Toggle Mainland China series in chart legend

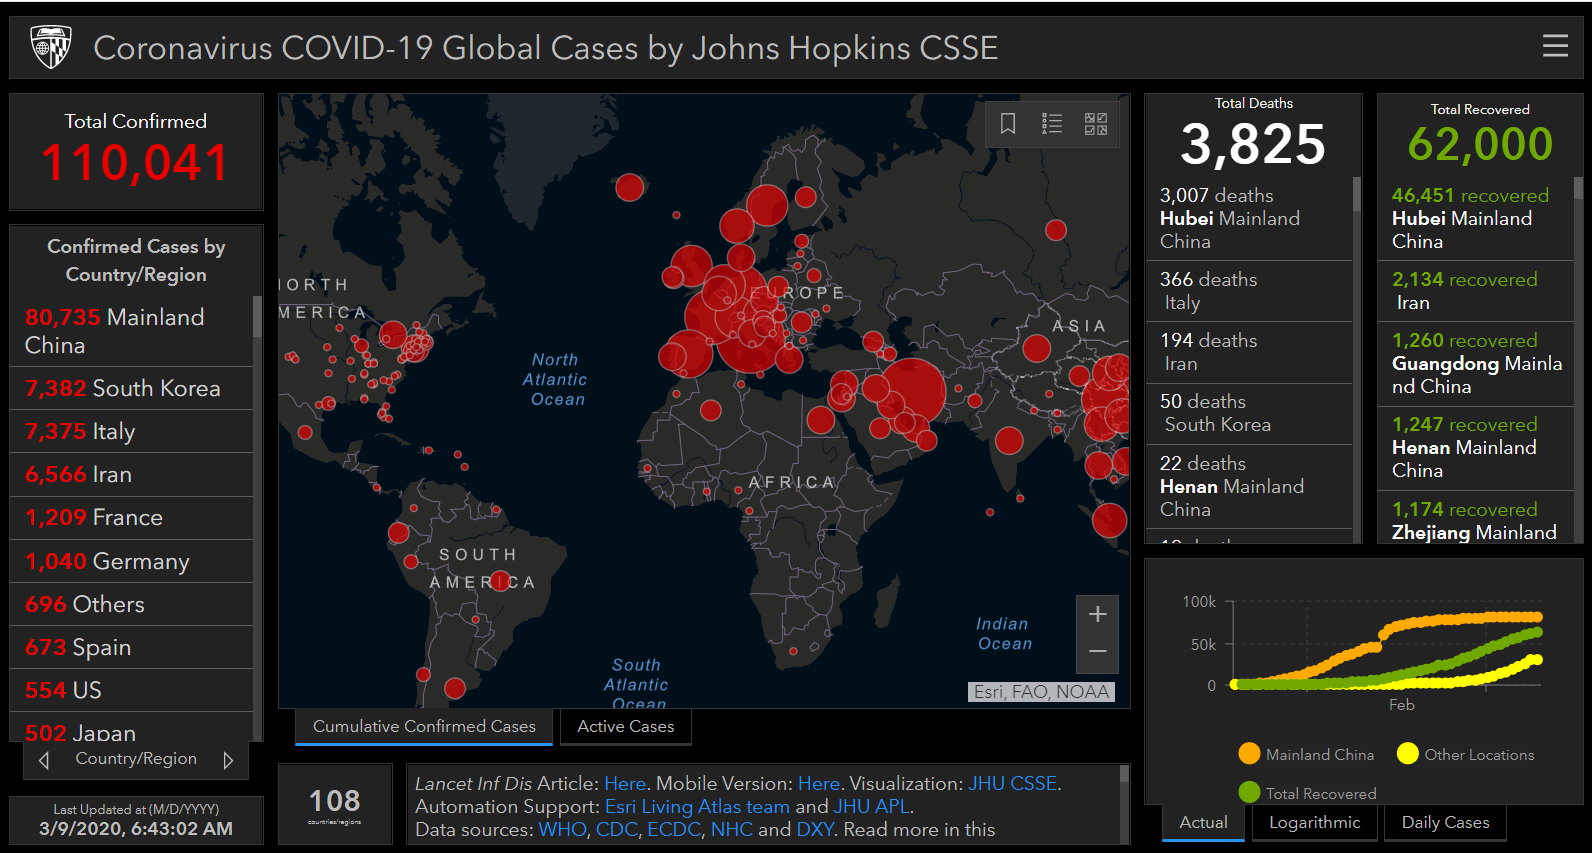tap(1306, 754)
